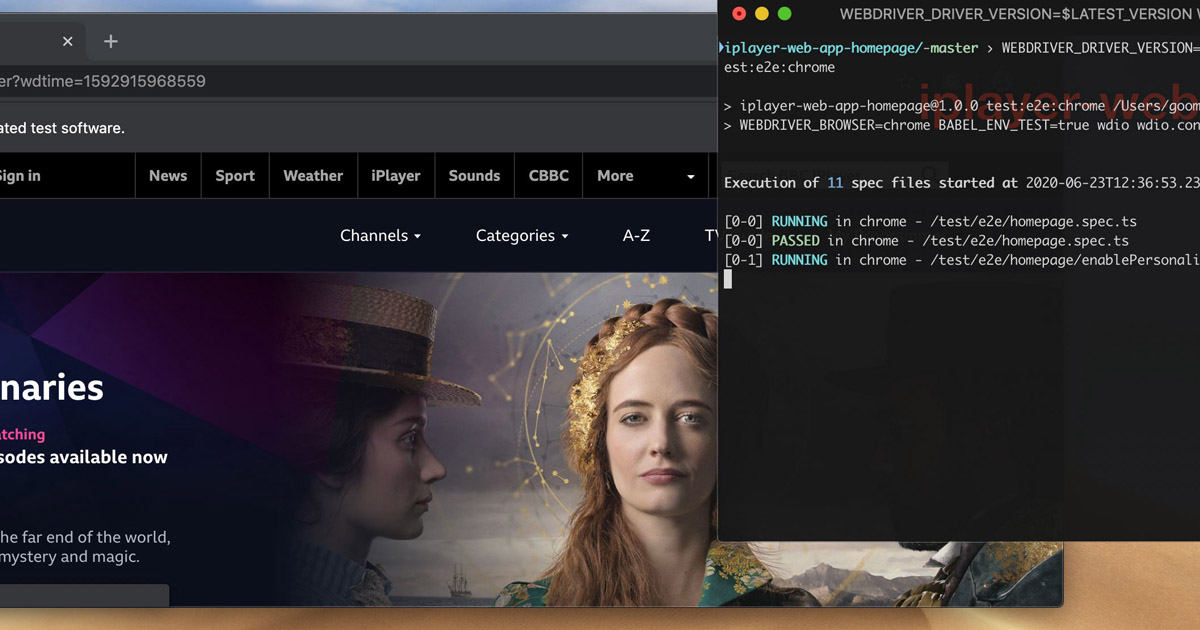1200x630 pixels.
Task: Click the iplayer-web-app-homepage/-master prompt
Action: pyautogui.click(x=851, y=48)
